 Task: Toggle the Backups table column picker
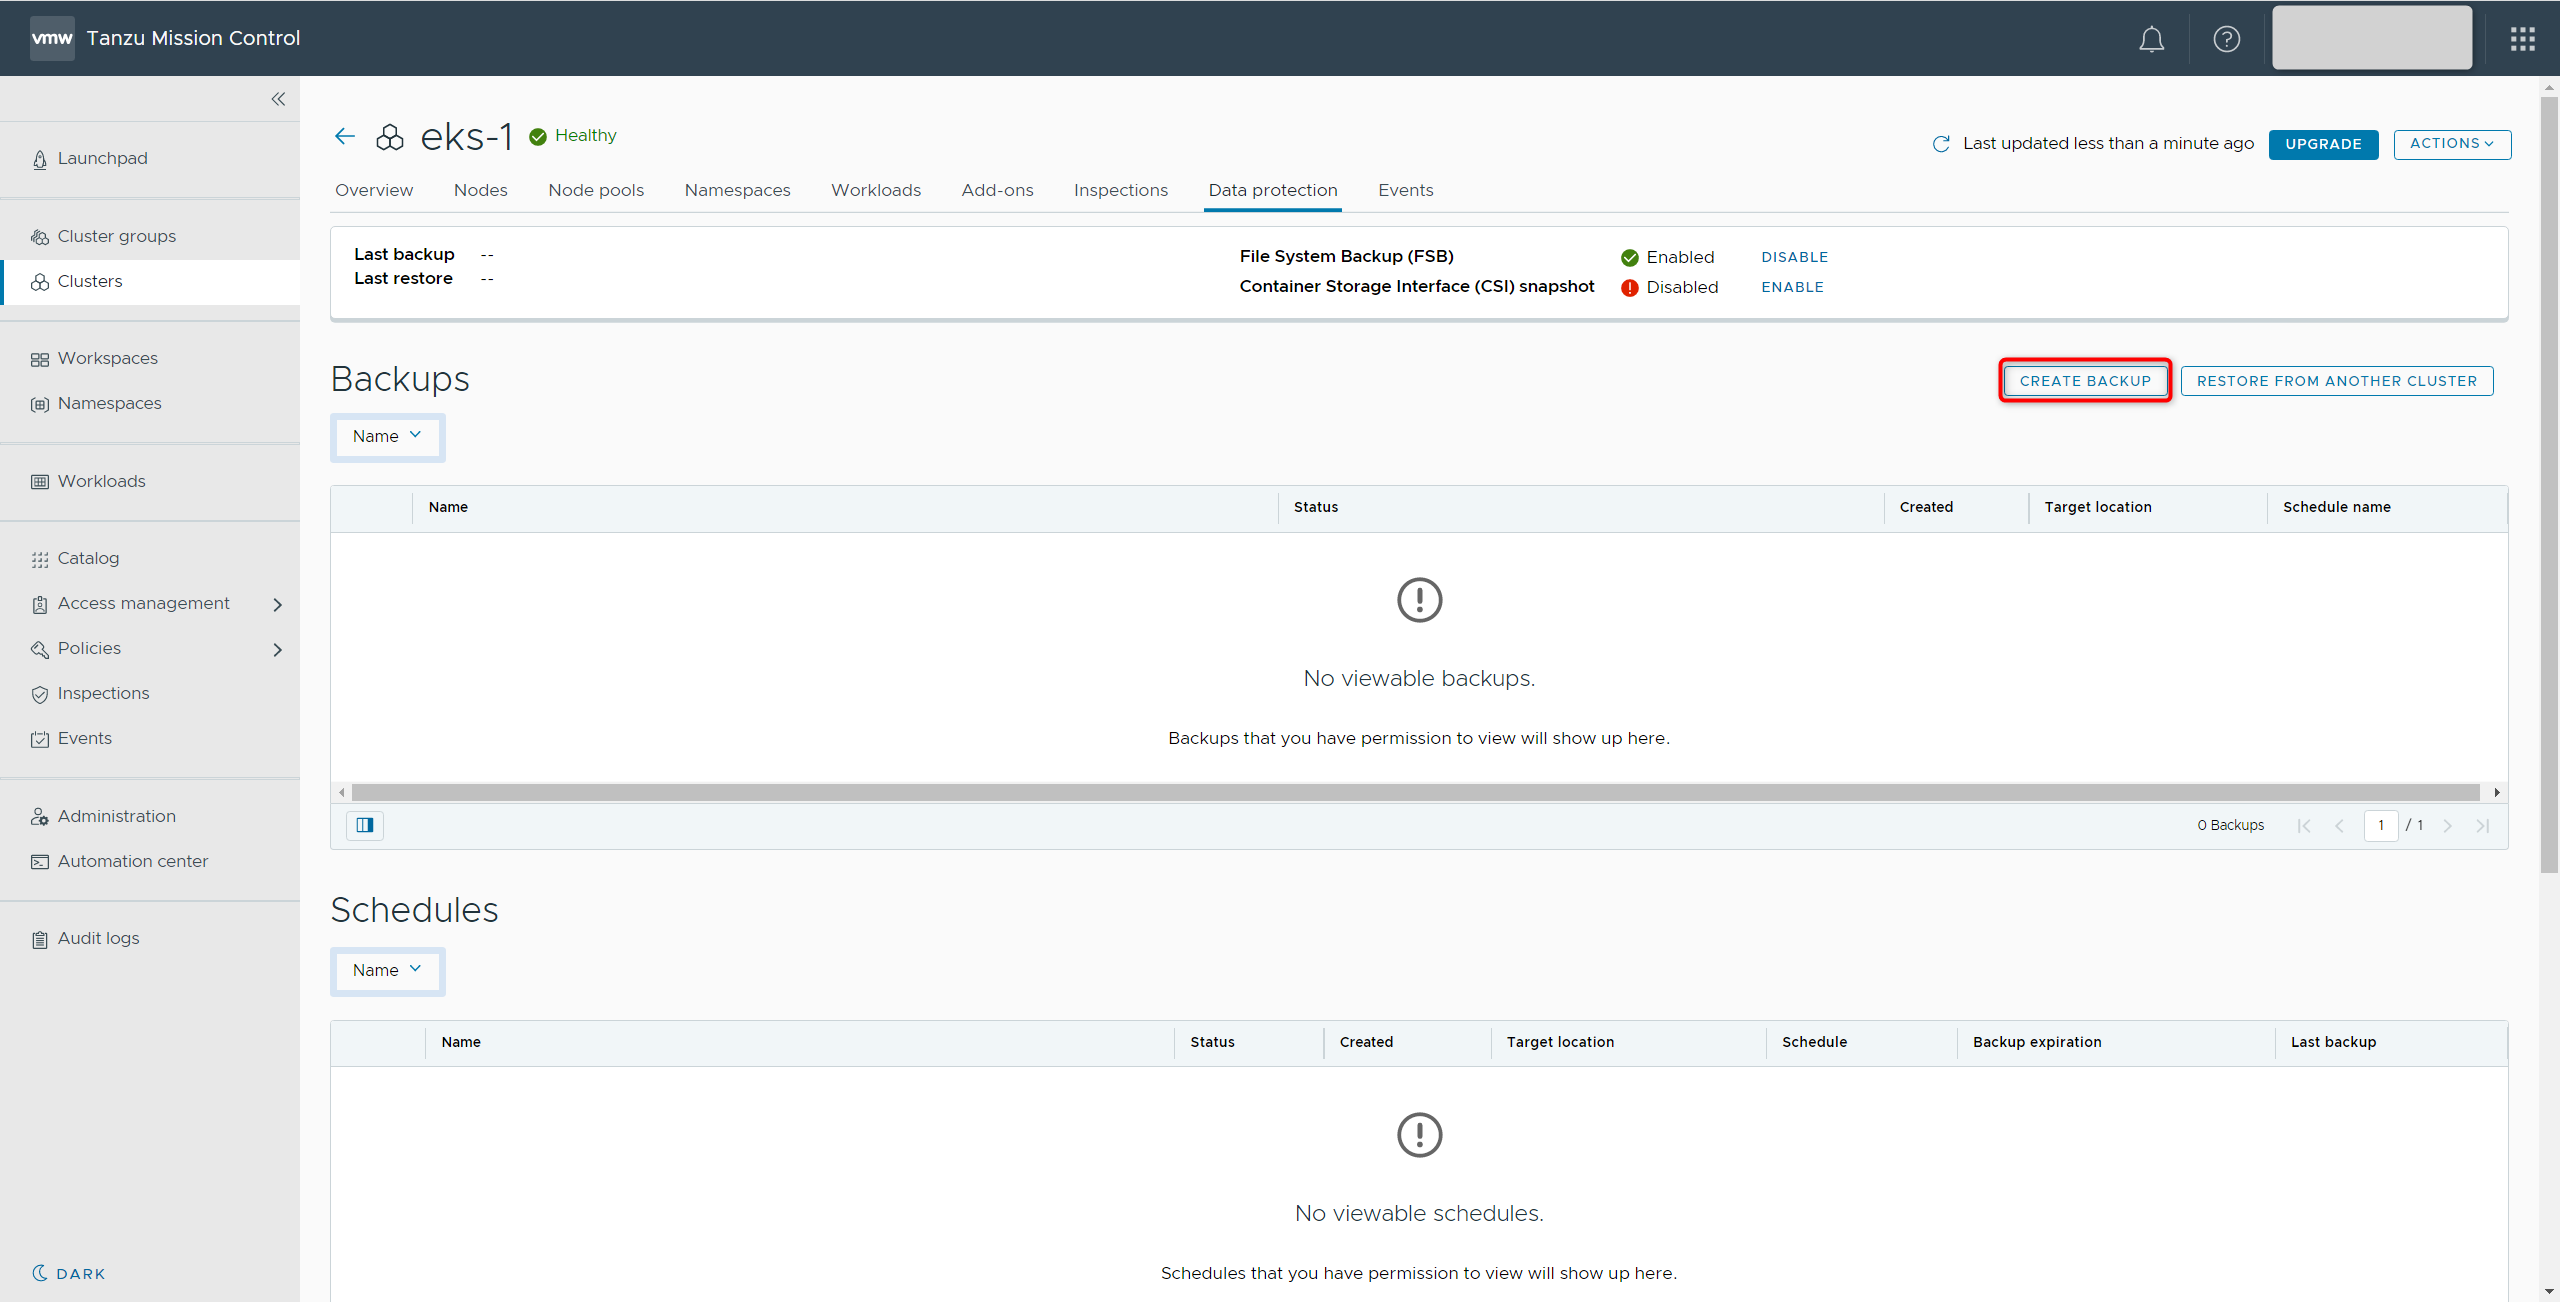(365, 825)
